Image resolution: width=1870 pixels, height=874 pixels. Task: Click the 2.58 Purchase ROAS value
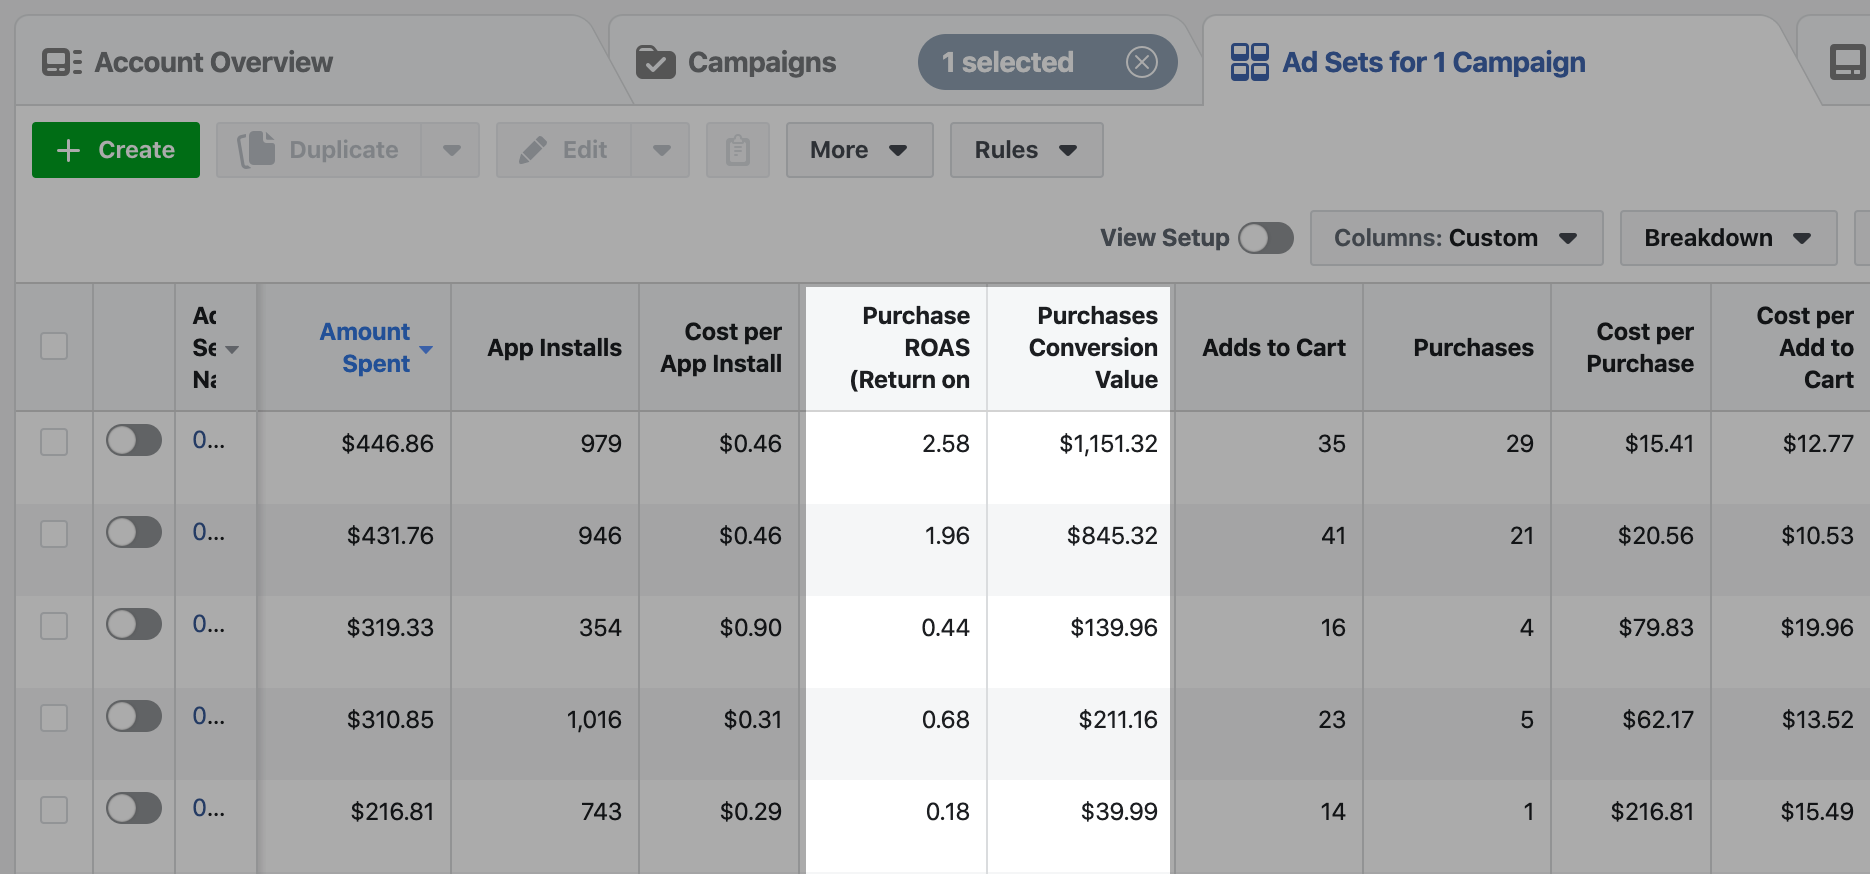(x=945, y=444)
